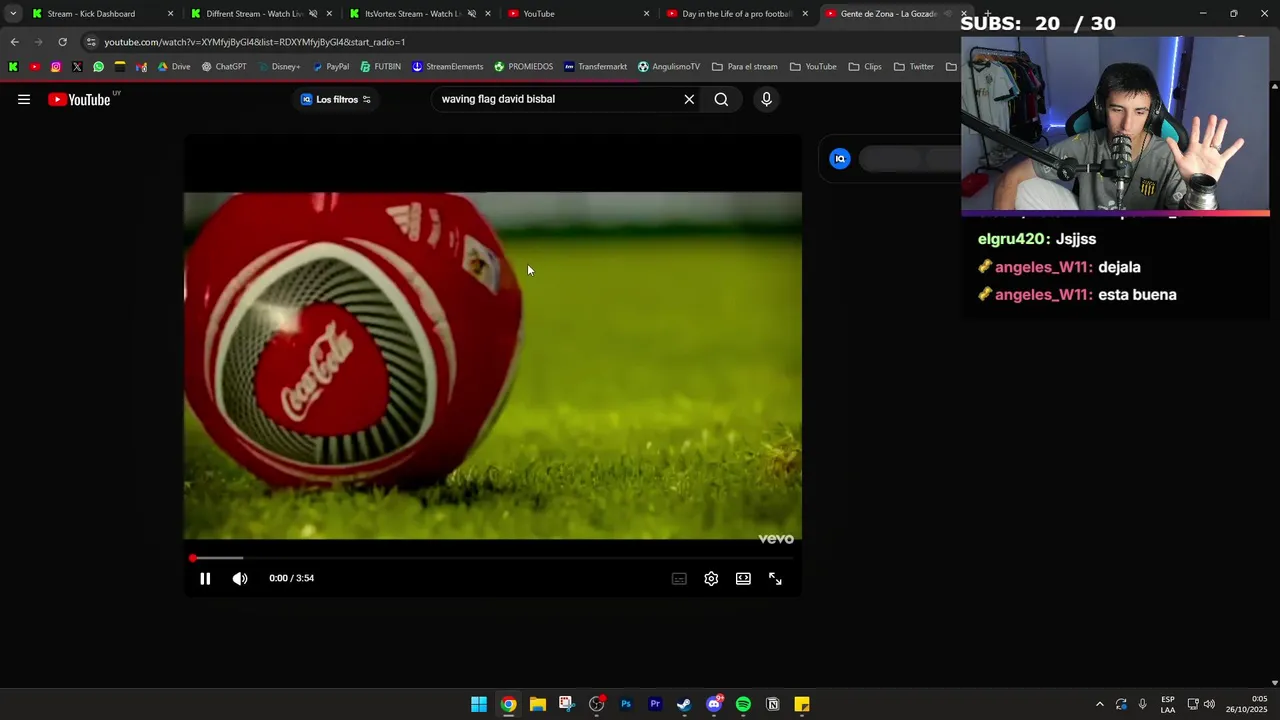This screenshot has height=720, width=1280.
Task: Go back with the browser back arrow
Action: [x=14, y=42]
